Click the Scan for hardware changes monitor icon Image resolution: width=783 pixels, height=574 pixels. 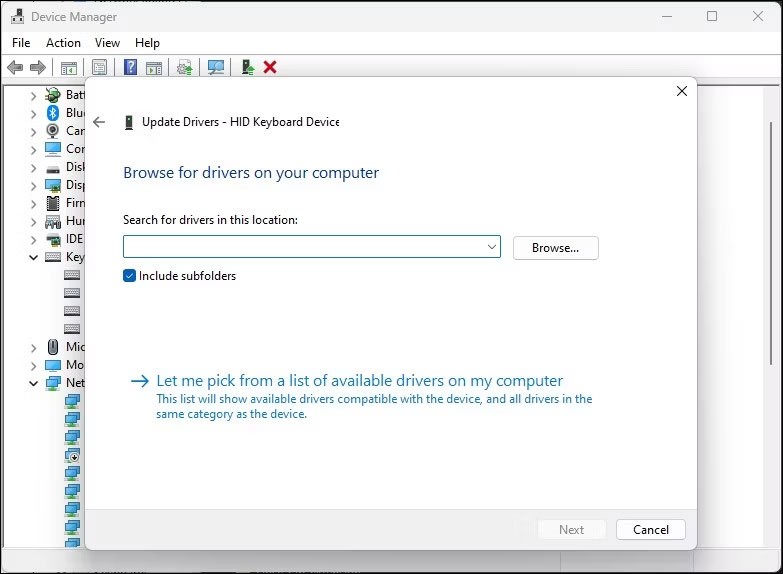click(x=215, y=67)
